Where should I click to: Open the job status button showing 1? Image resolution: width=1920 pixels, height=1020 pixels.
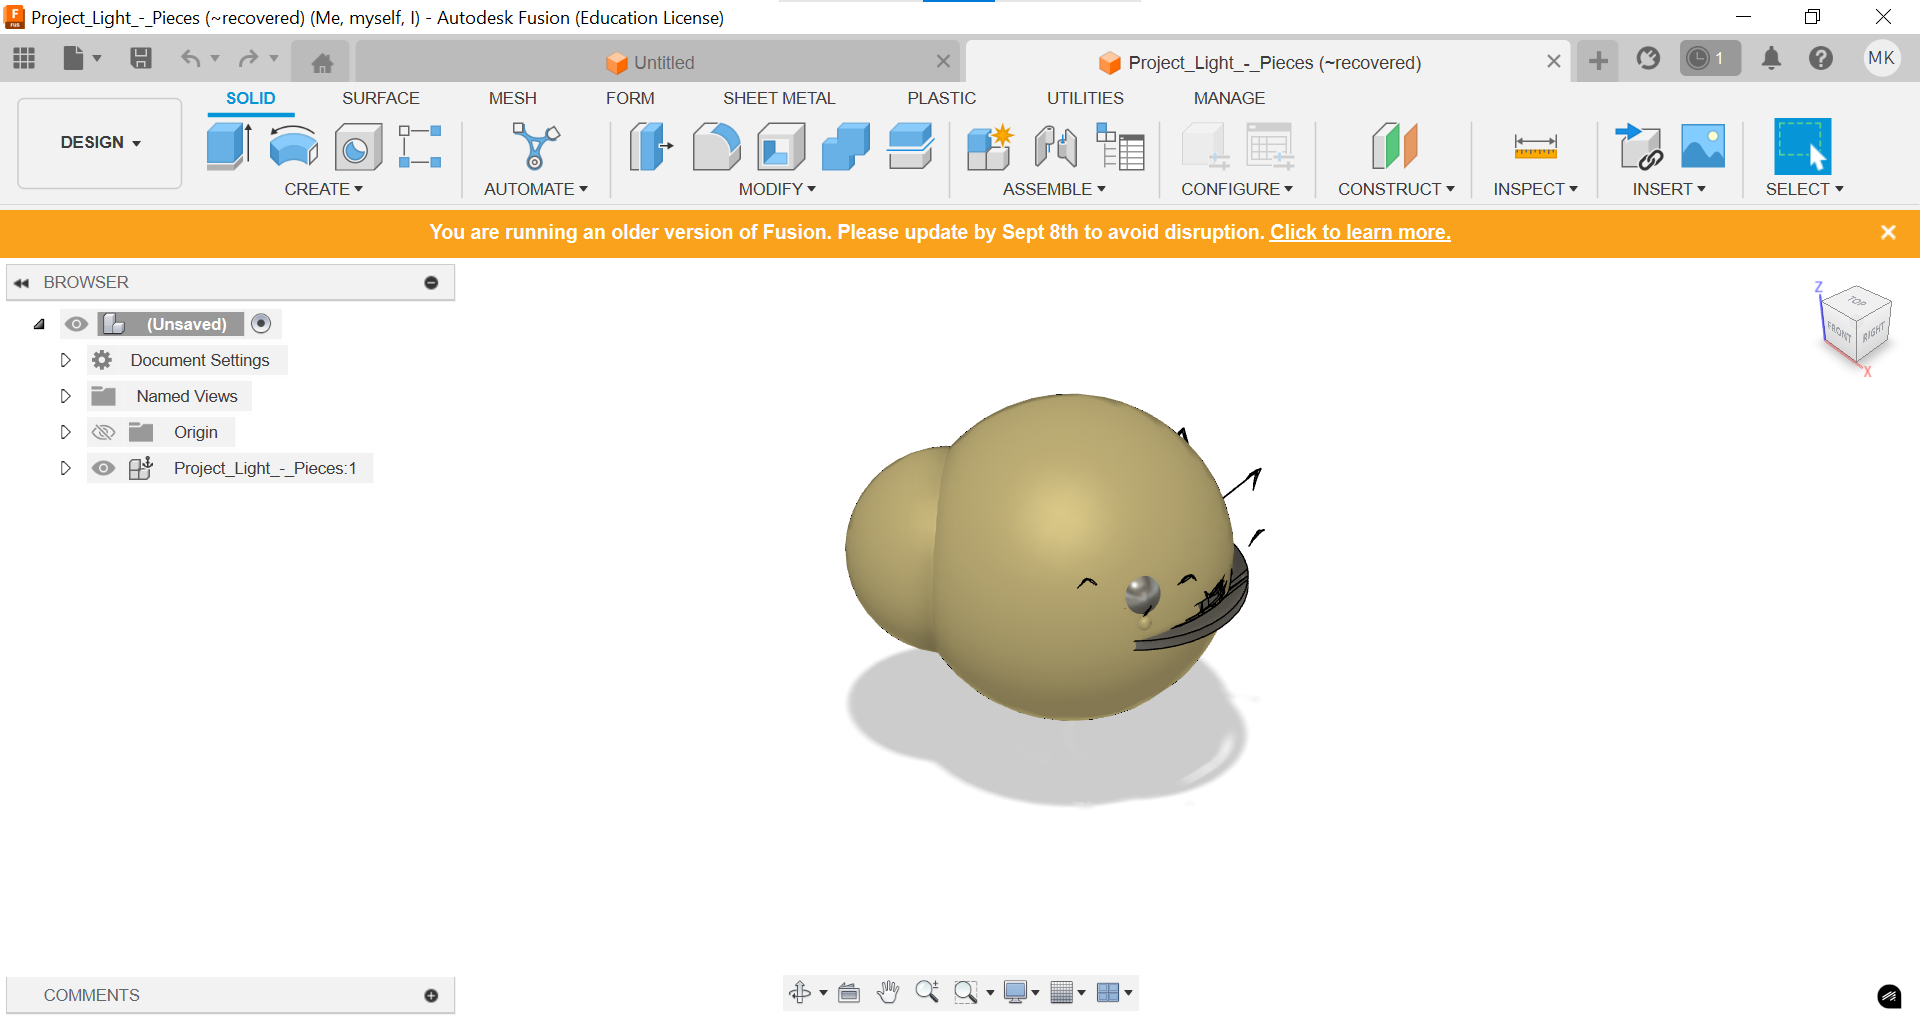click(1710, 59)
